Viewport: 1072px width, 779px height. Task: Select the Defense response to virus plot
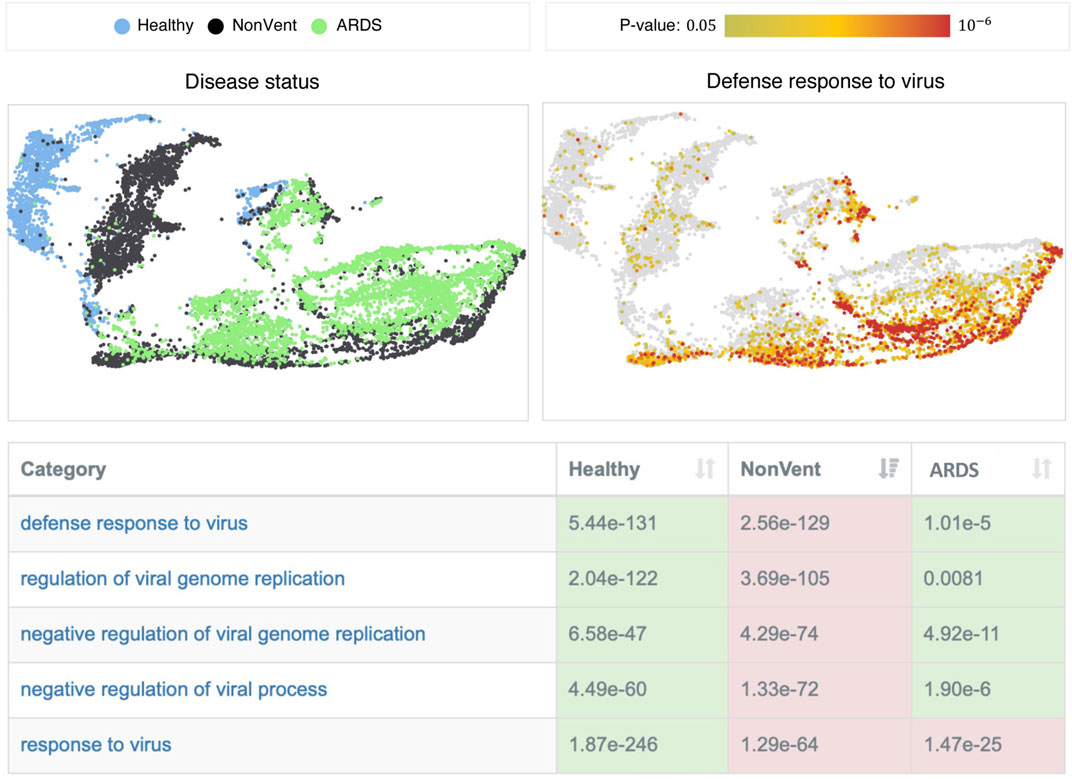tap(804, 261)
